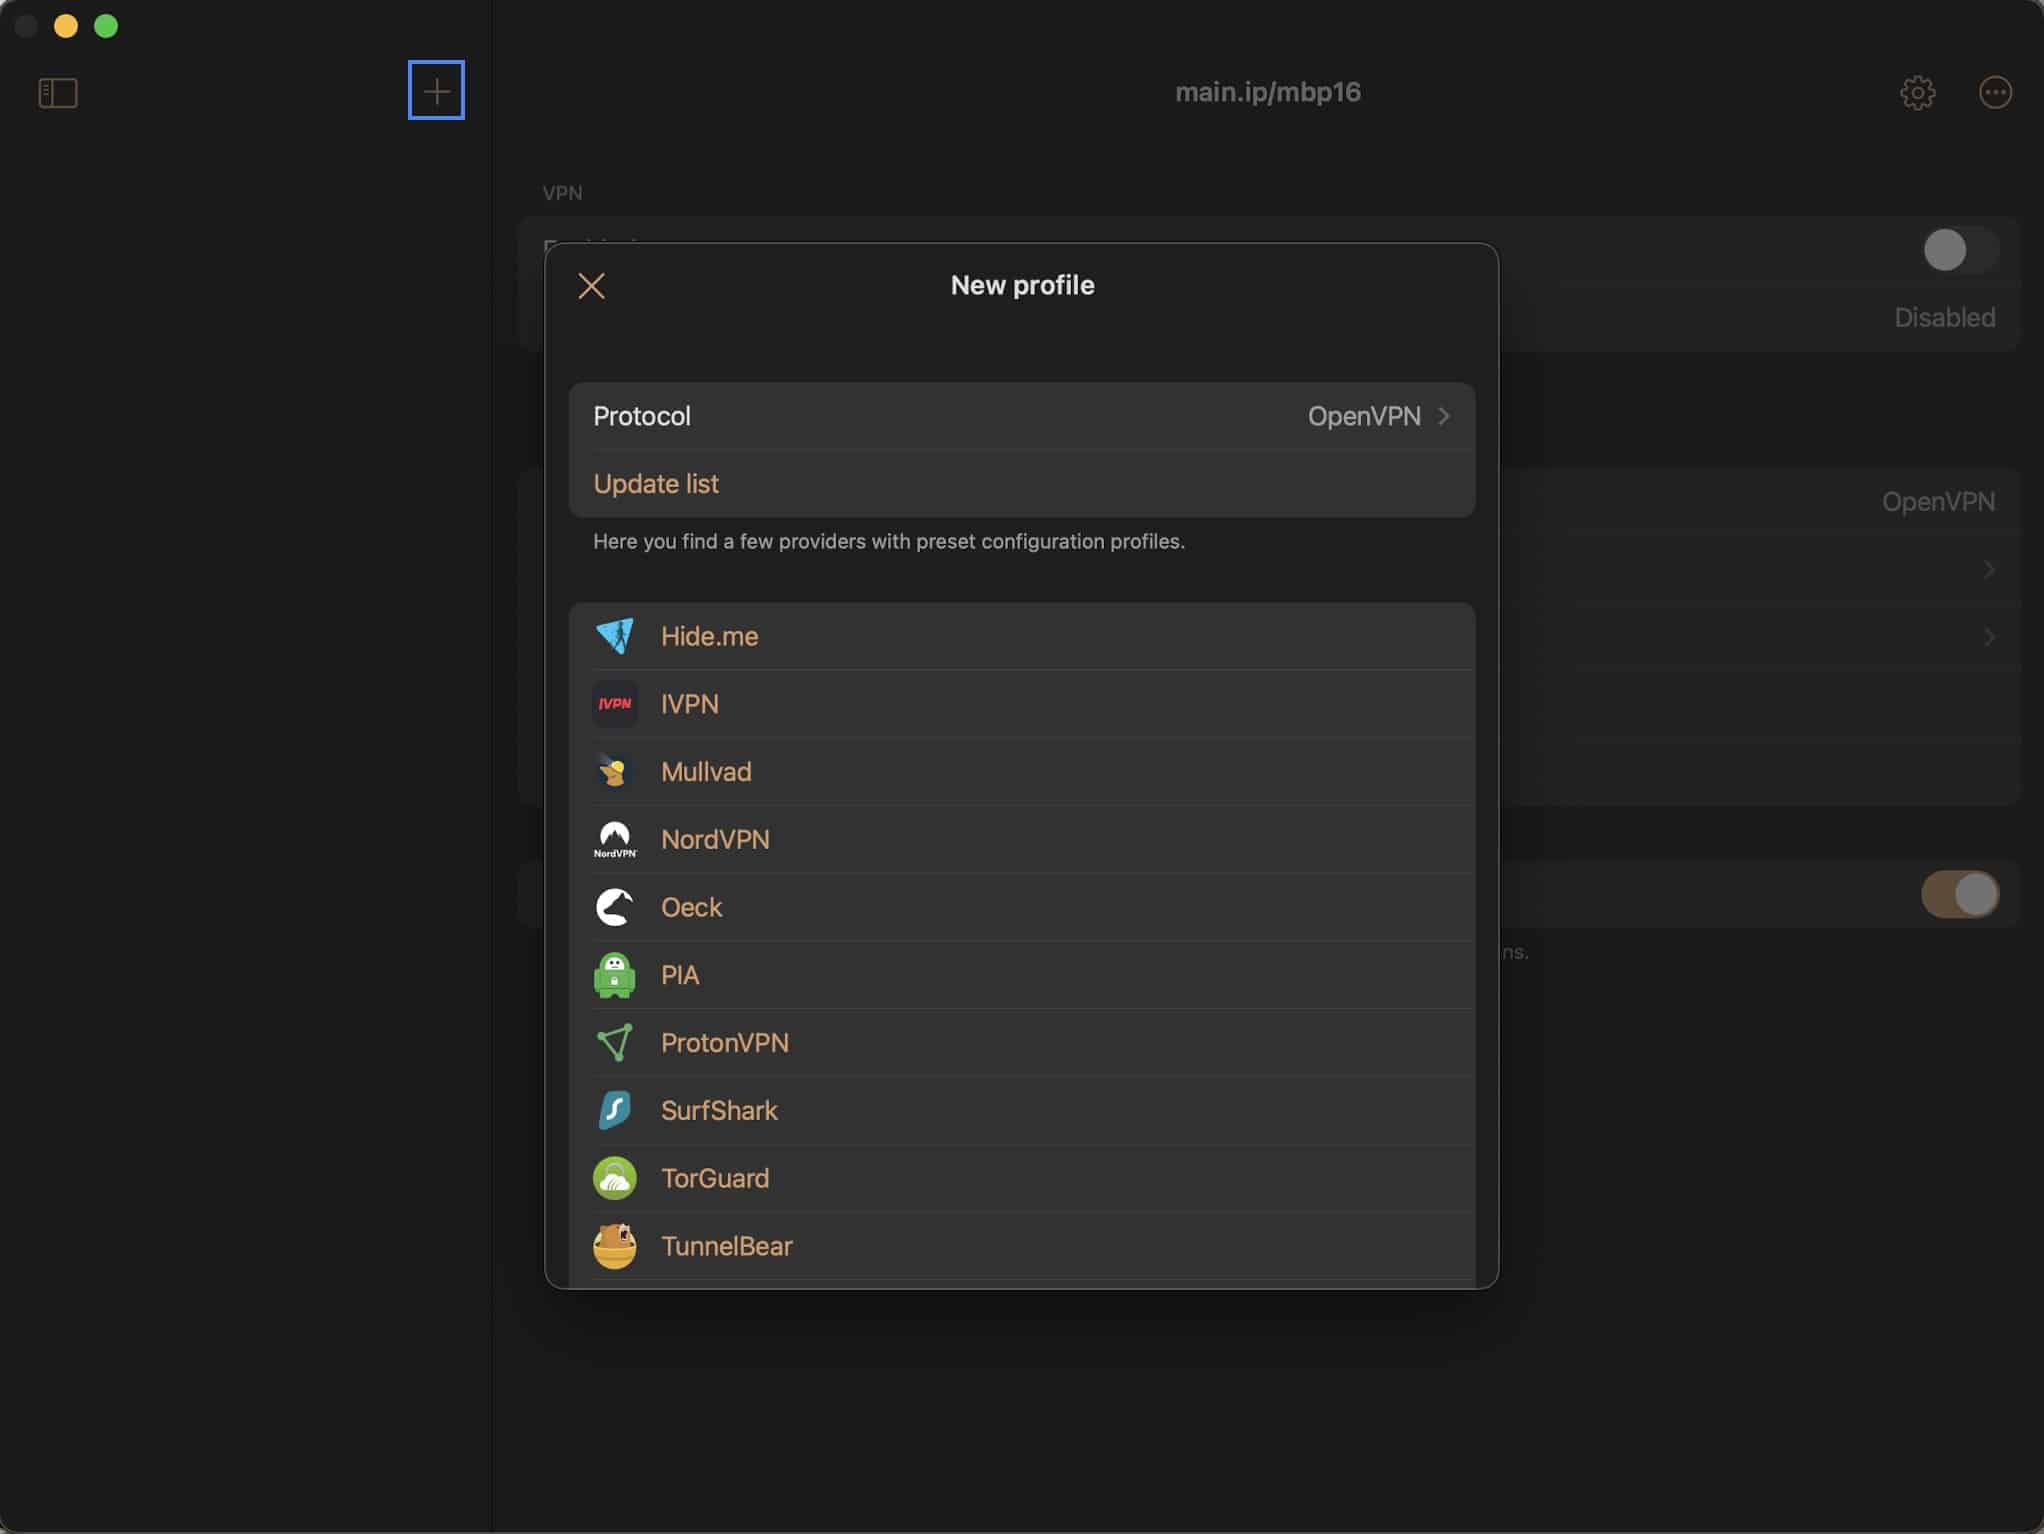Pick the Oeck provider name

click(x=691, y=907)
